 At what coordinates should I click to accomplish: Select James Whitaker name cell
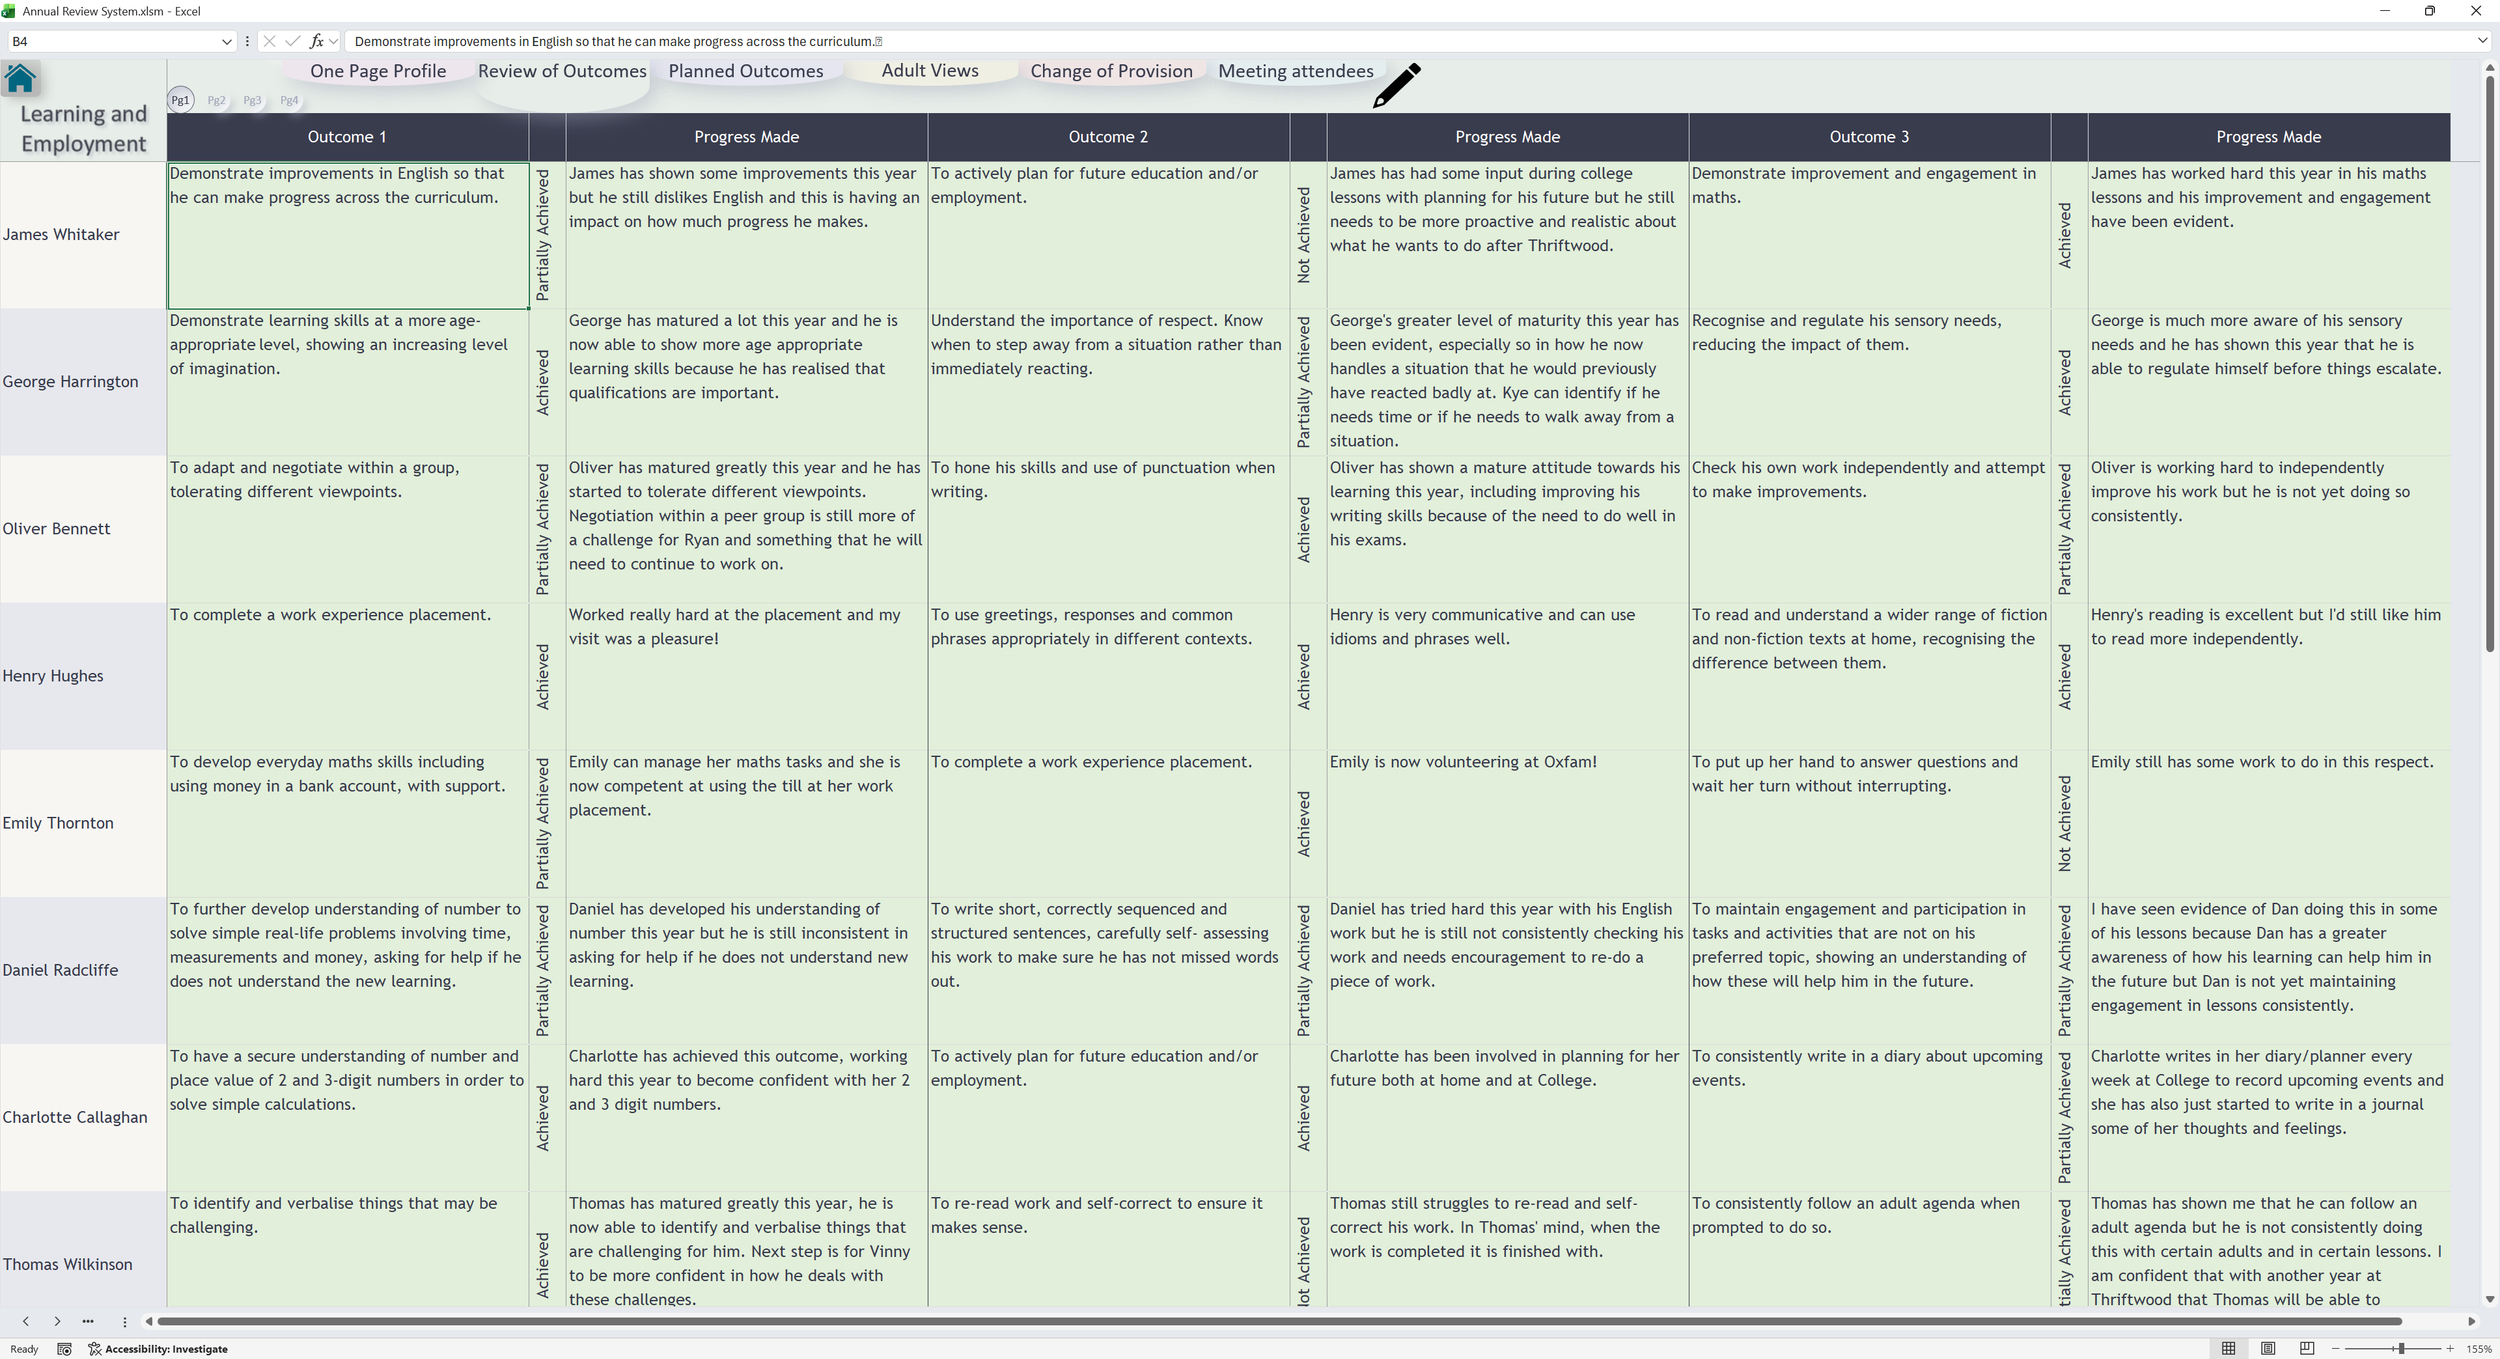pyautogui.click(x=83, y=235)
